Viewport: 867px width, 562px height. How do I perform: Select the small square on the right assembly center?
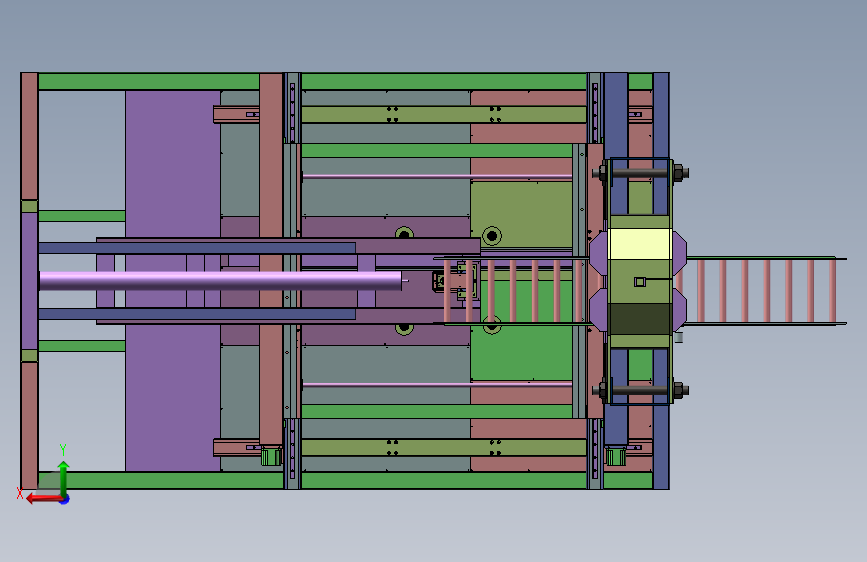tap(640, 282)
